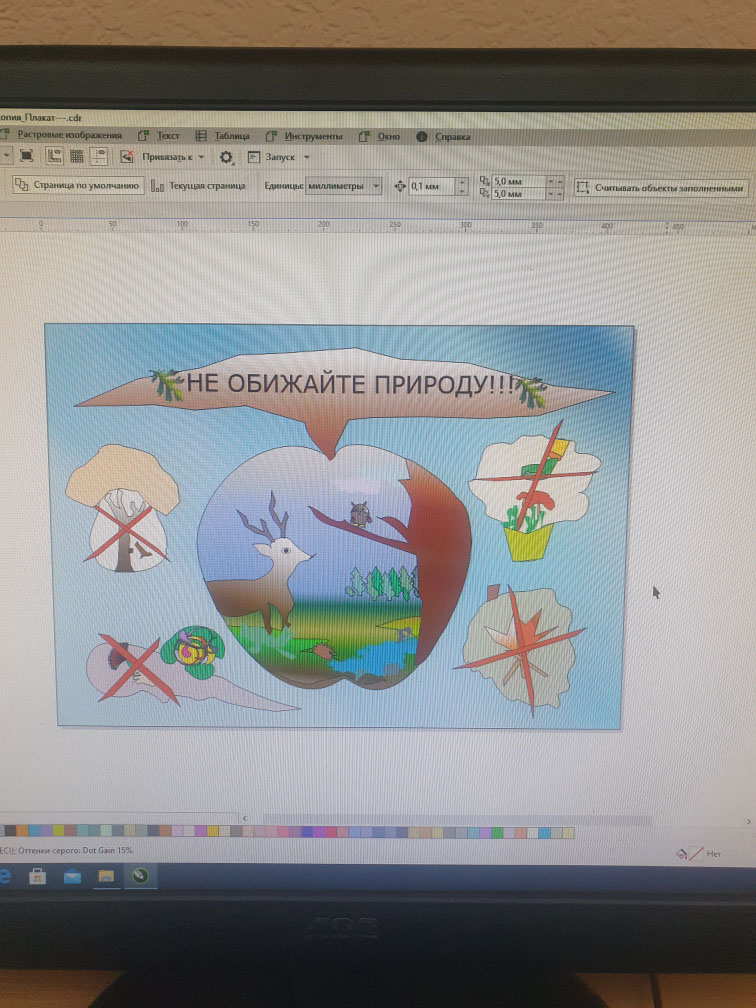
Task: Toggle the show guidelines button
Action: (99, 157)
